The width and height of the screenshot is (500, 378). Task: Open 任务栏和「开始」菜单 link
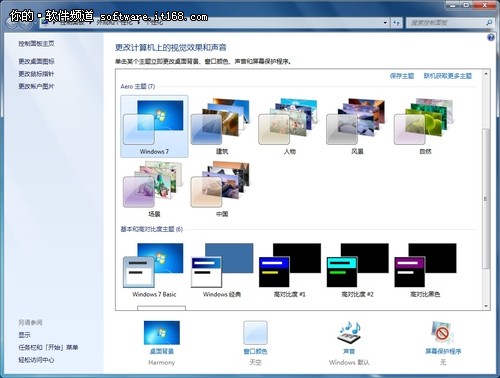coord(48,347)
